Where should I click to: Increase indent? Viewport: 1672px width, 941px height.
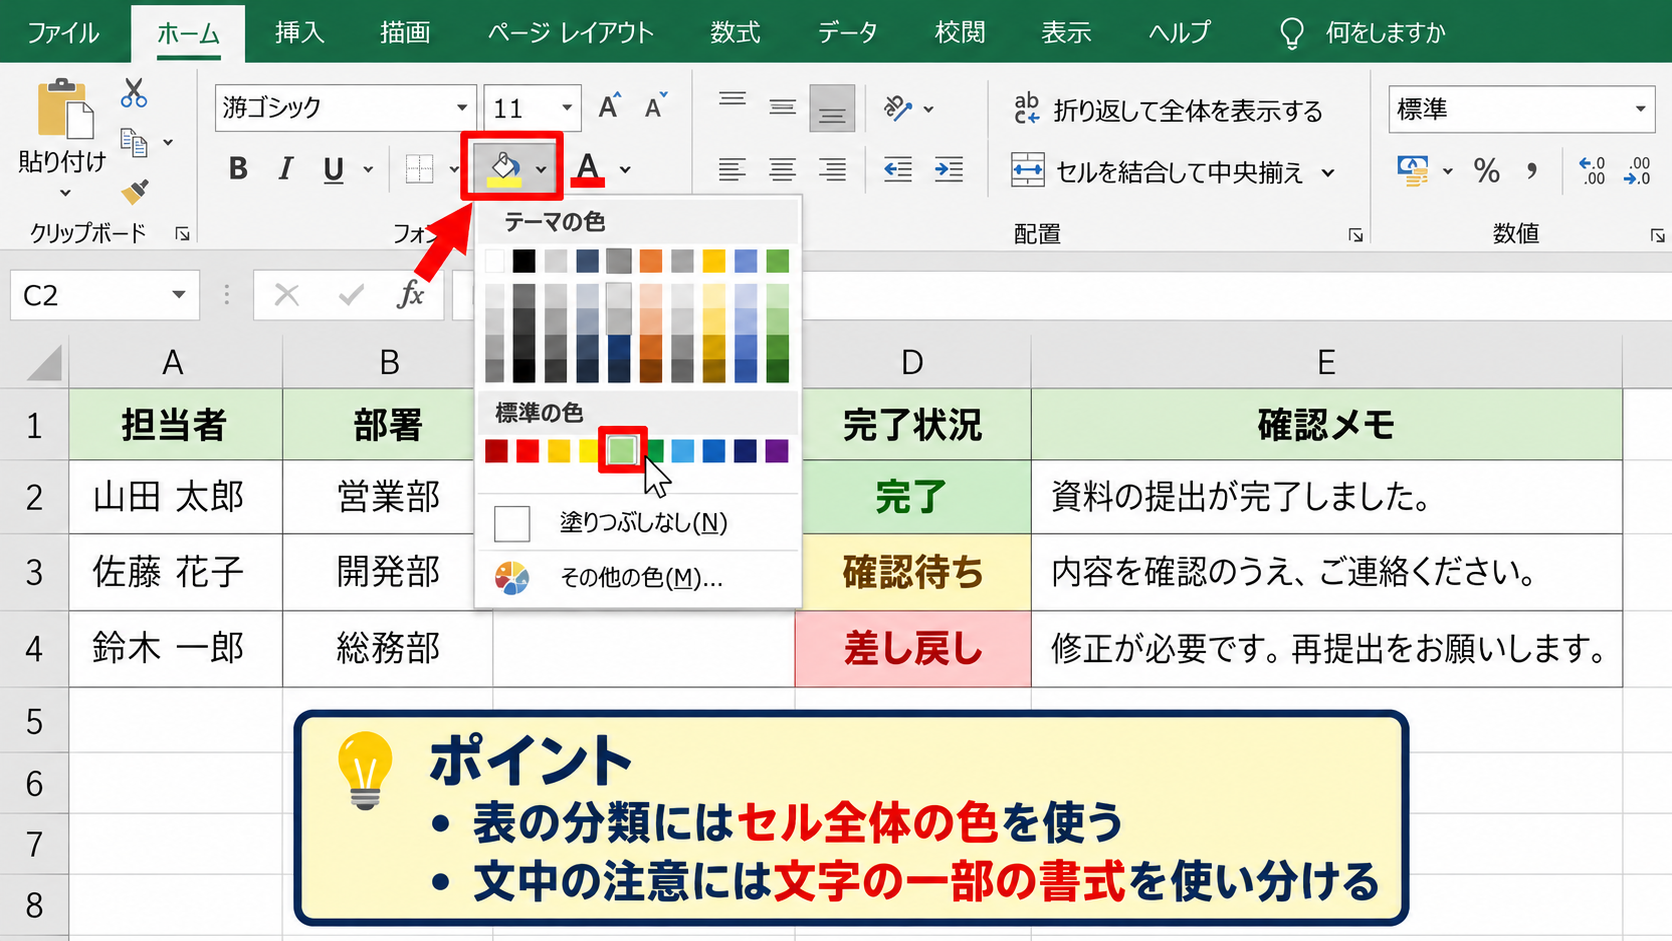[x=949, y=170]
